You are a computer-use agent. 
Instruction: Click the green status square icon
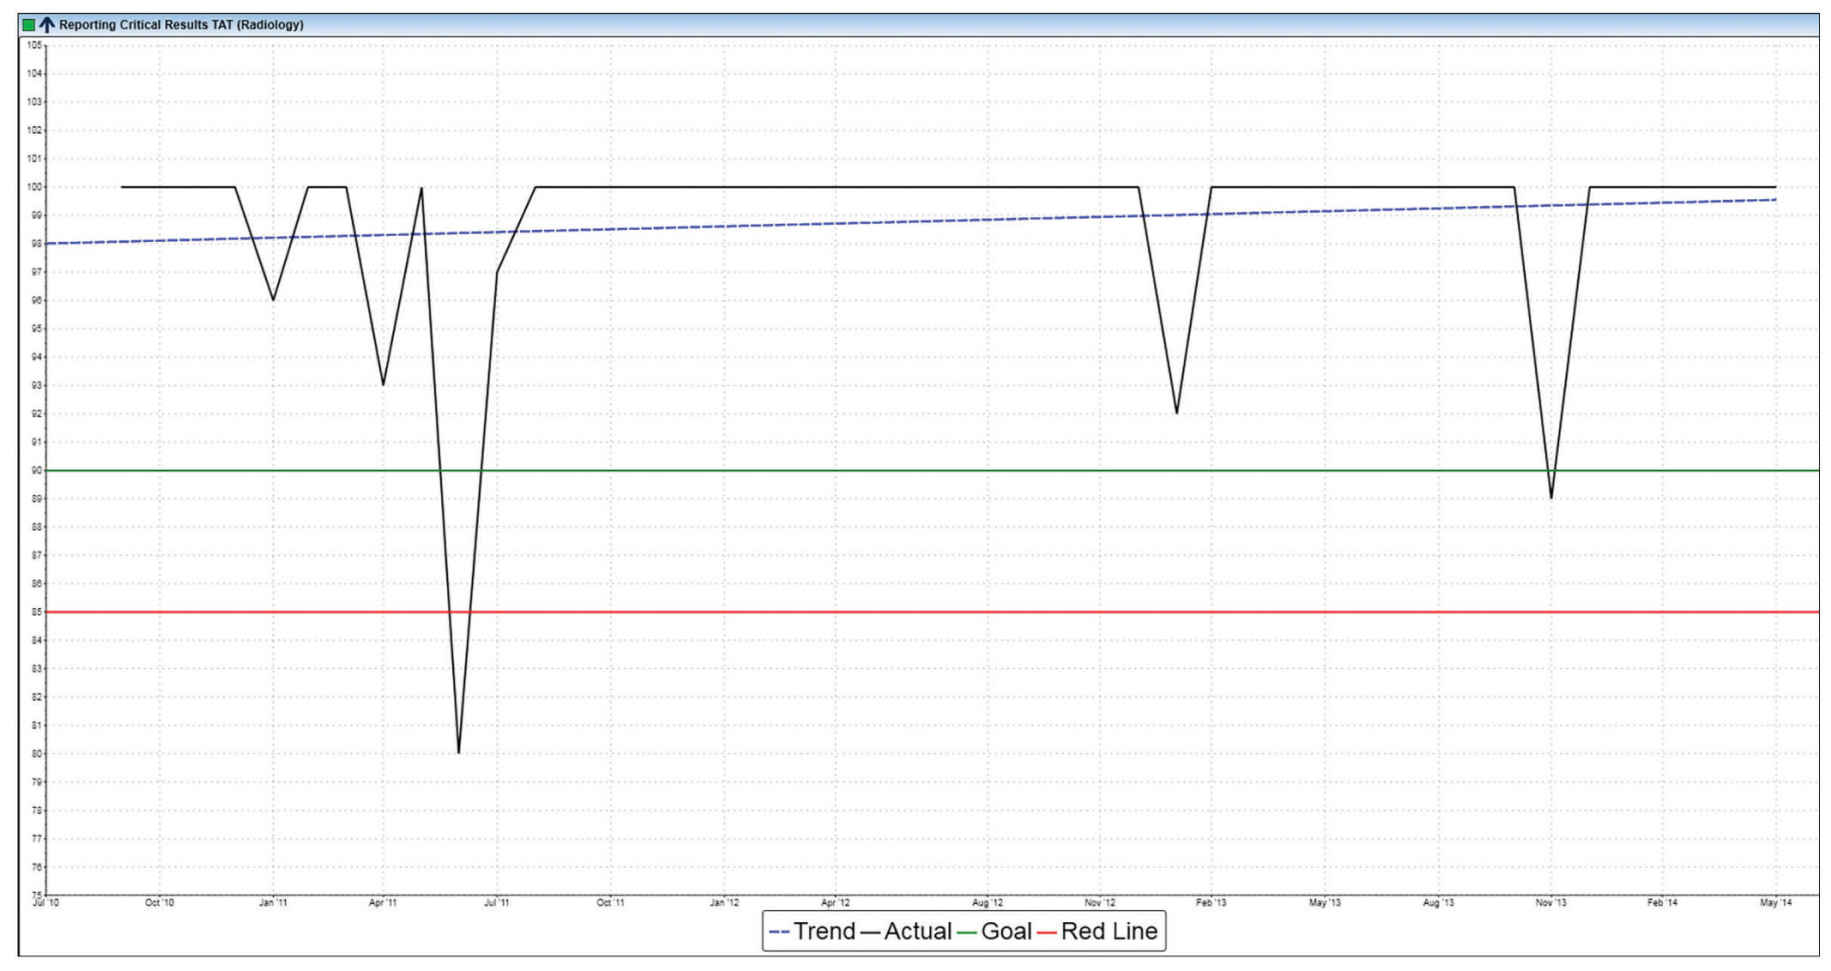[29, 25]
